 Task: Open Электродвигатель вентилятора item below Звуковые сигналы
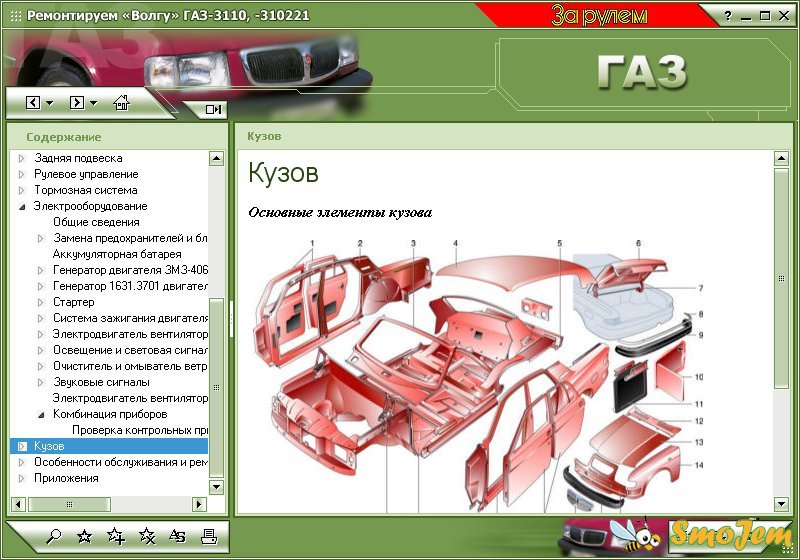coord(130,398)
